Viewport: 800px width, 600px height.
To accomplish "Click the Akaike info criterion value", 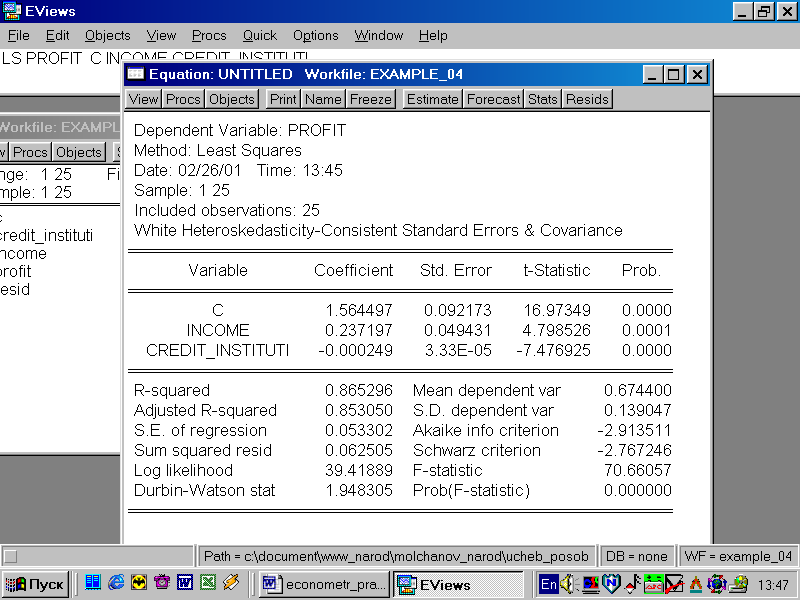I will (634, 431).
